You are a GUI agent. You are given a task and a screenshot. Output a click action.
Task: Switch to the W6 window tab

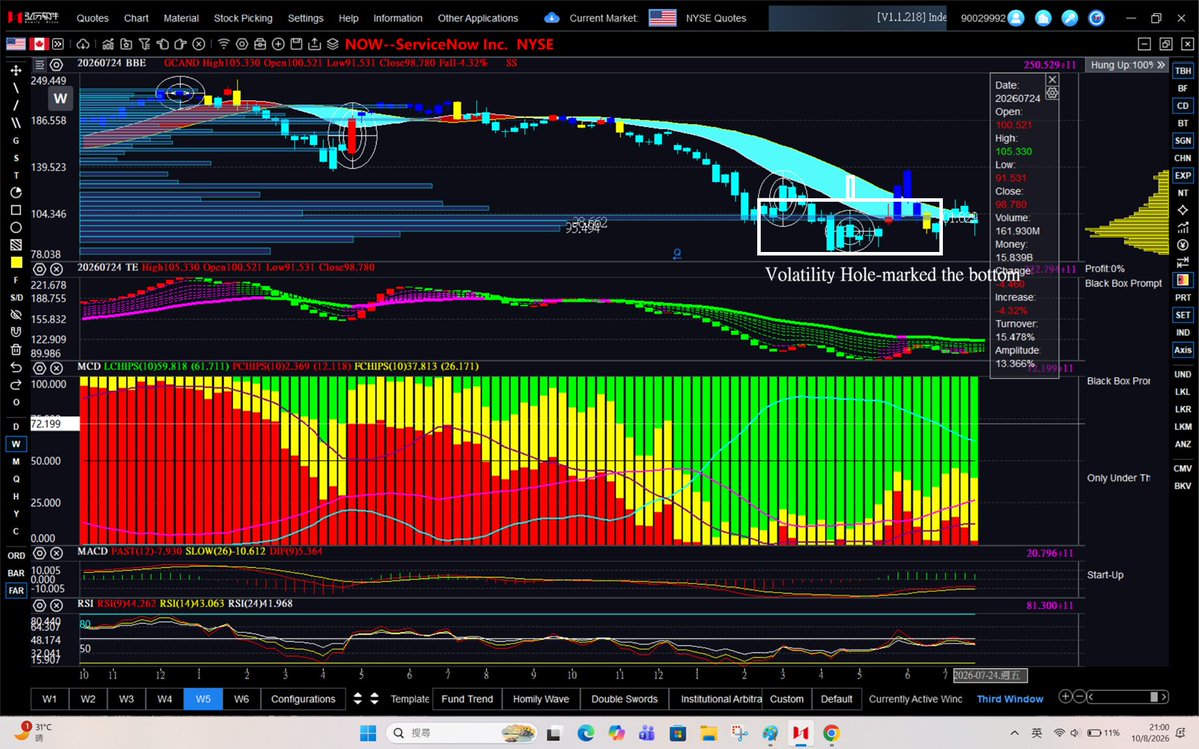pos(242,699)
